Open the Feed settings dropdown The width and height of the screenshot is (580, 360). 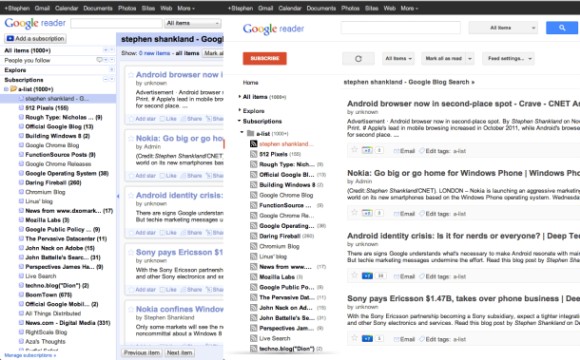pos(509,58)
